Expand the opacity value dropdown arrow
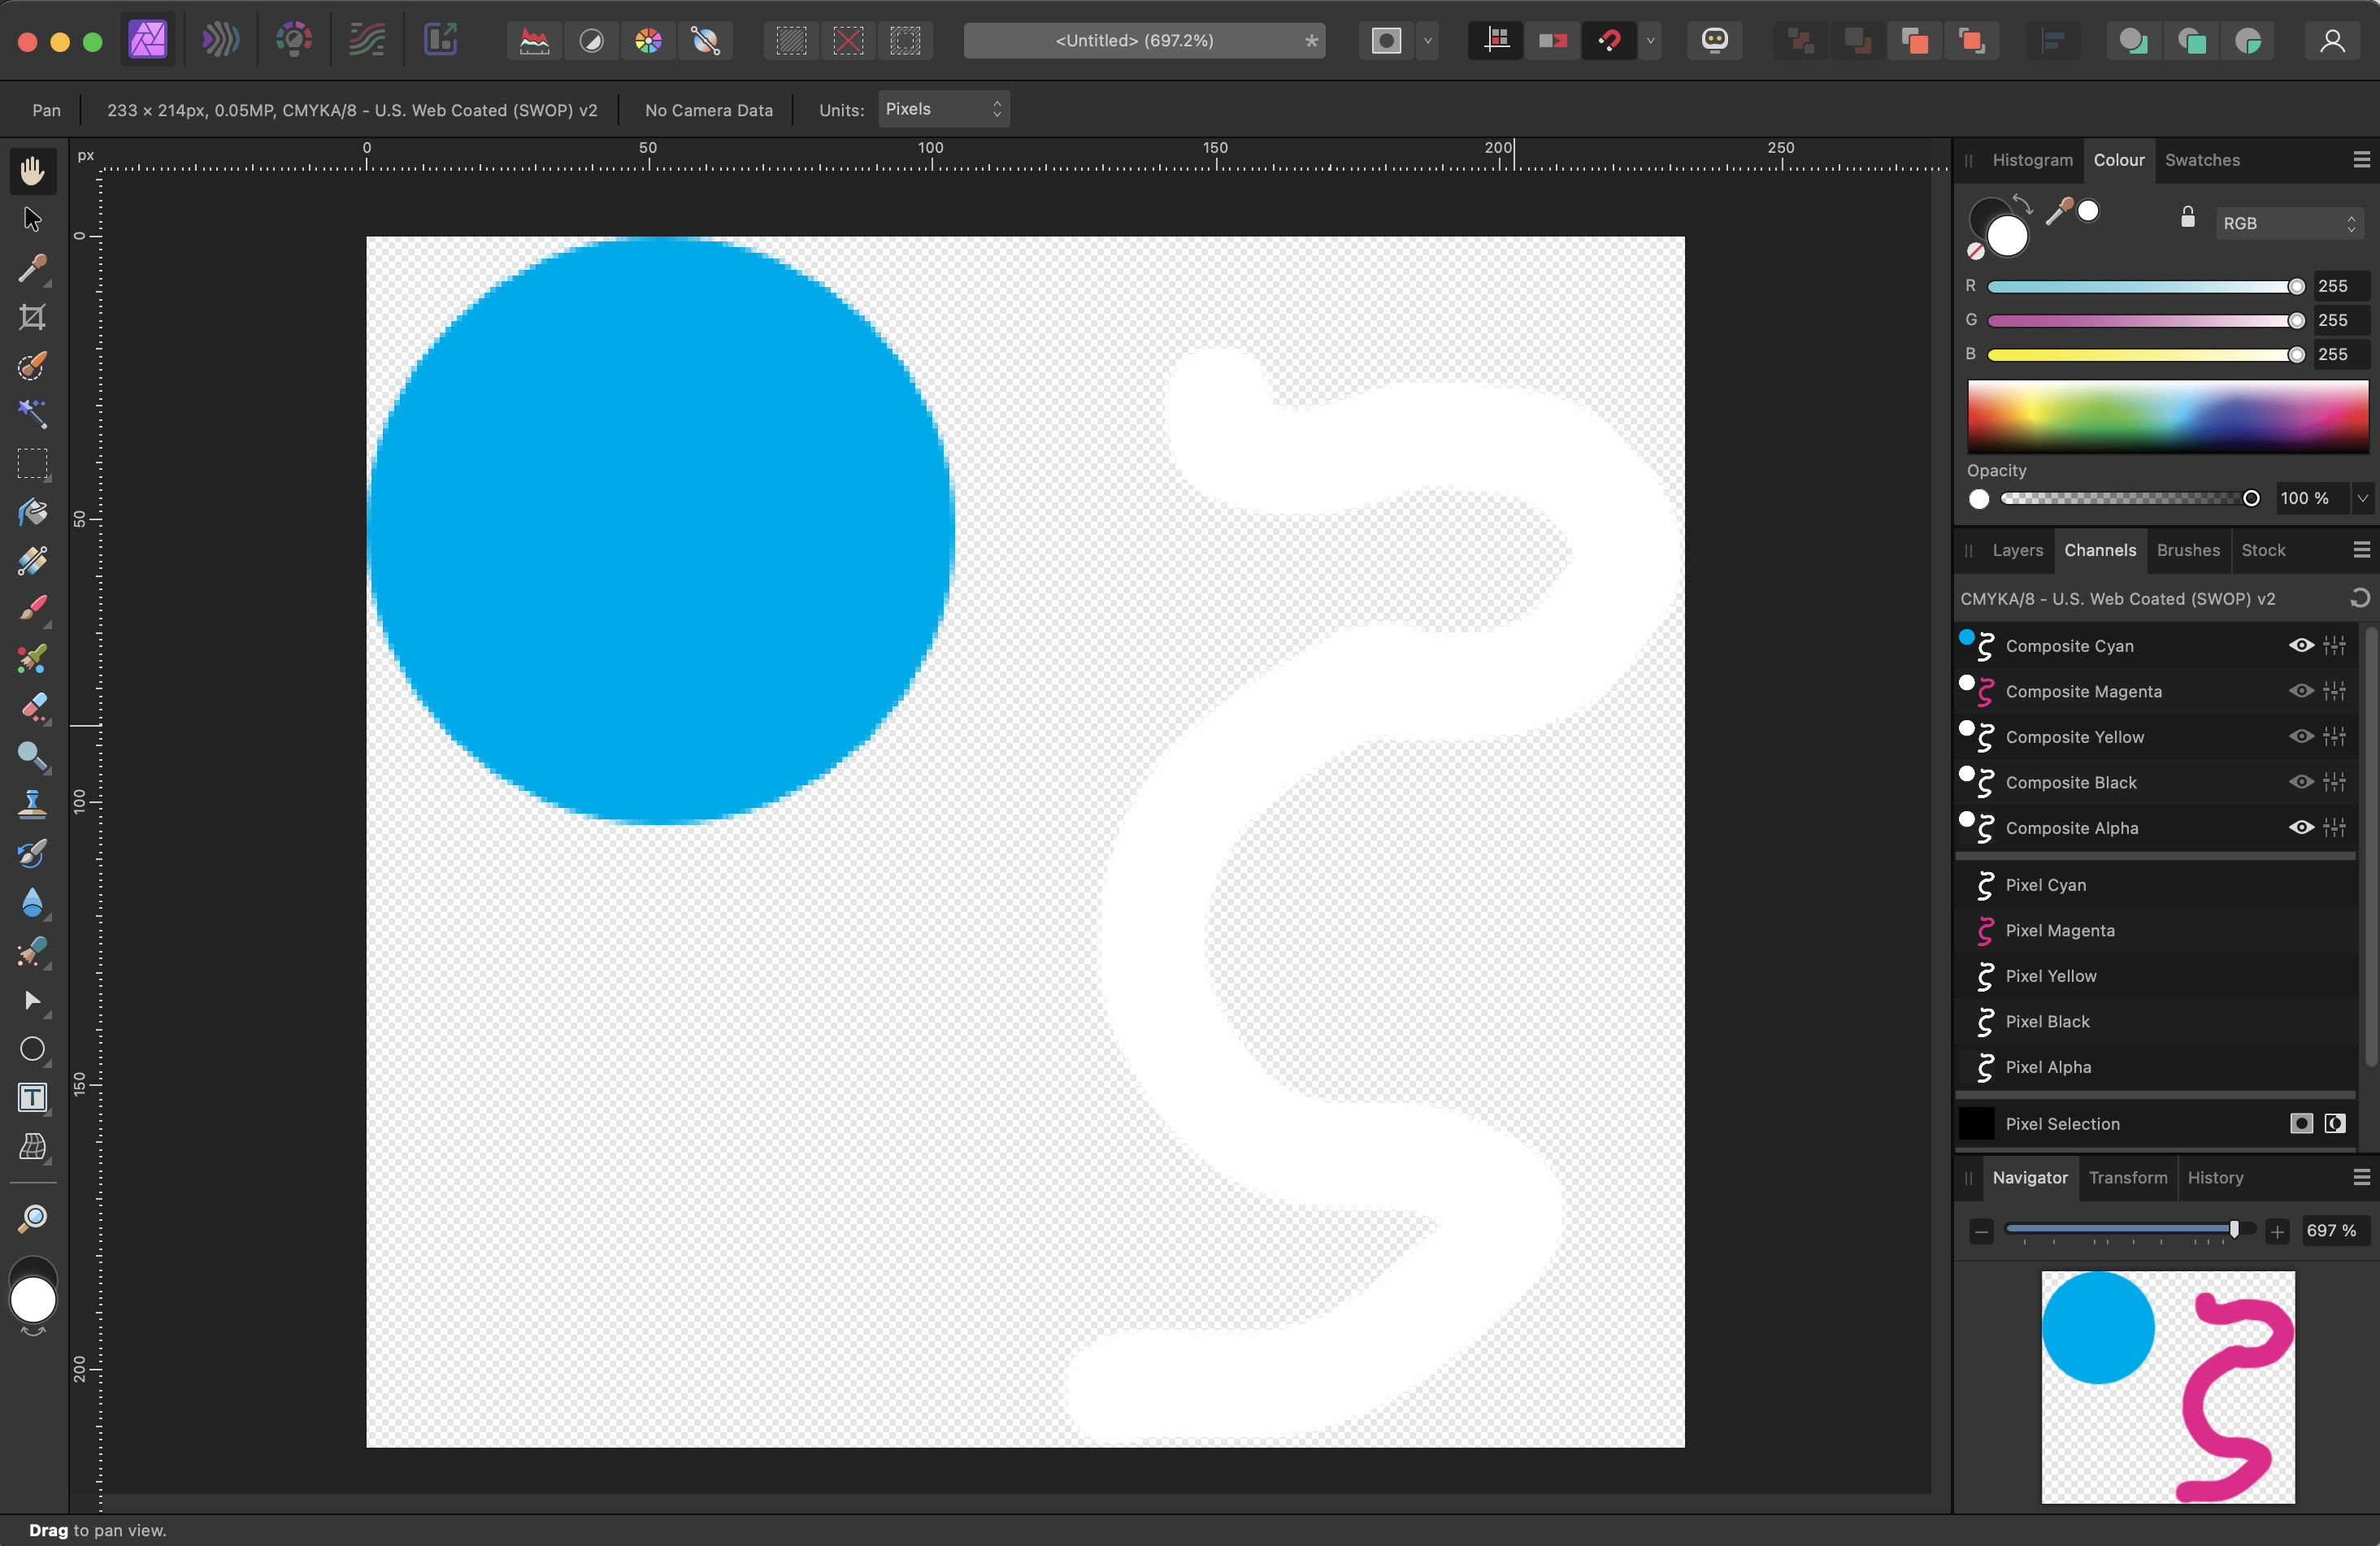Image resolution: width=2380 pixels, height=1546 pixels. (2362, 498)
